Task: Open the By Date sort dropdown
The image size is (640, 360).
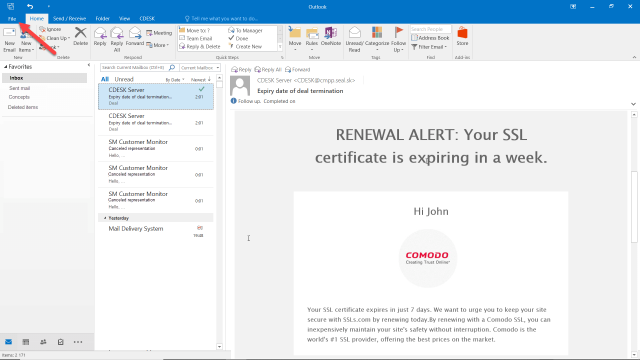Action: pyautogui.click(x=175, y=80)
